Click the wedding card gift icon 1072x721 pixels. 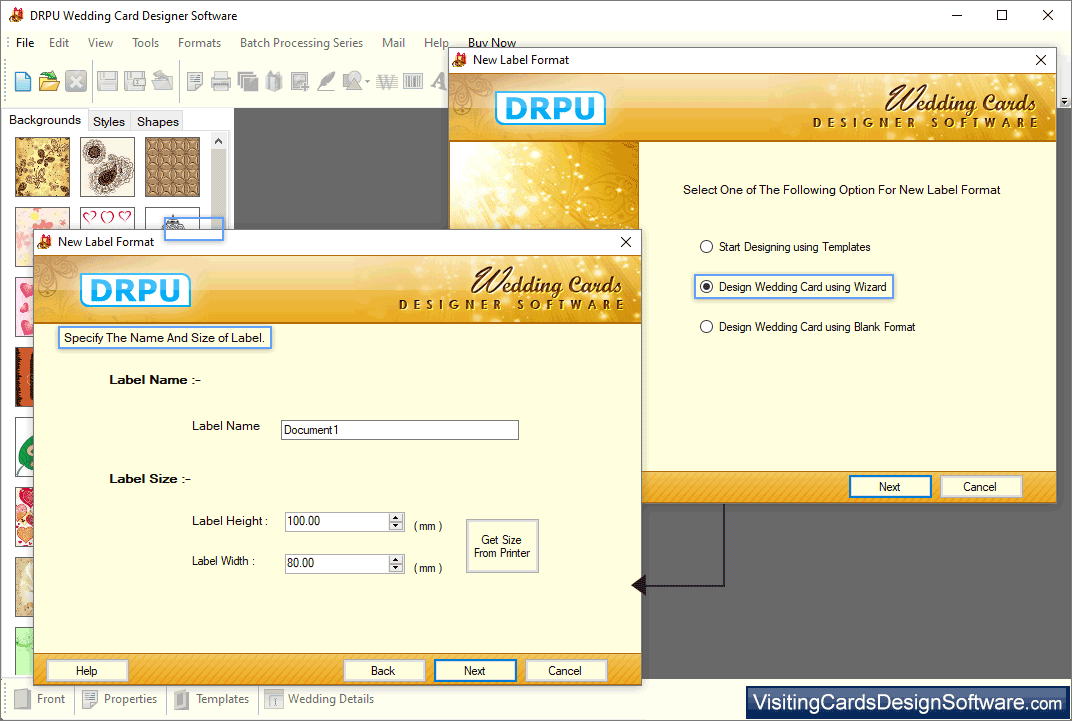click(274, 81)
